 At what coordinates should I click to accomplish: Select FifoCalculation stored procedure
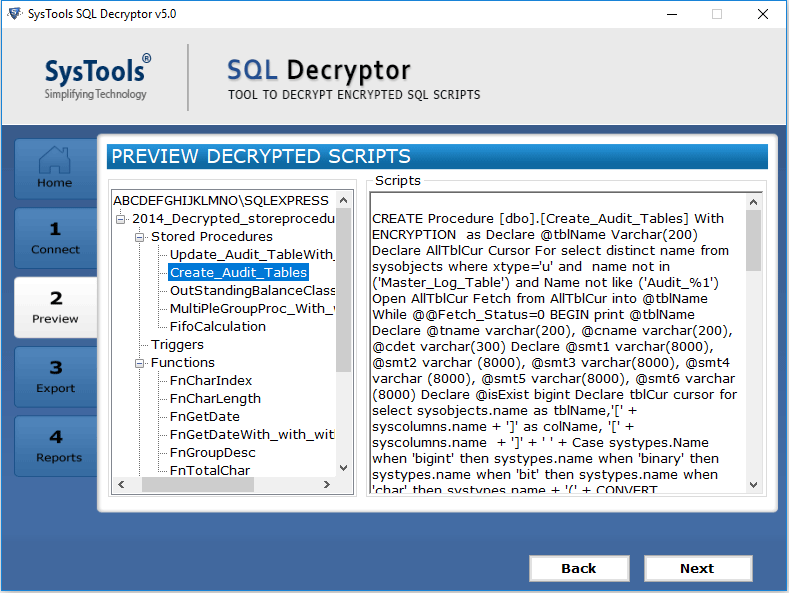pyautogui.click(x=217, y=326)
